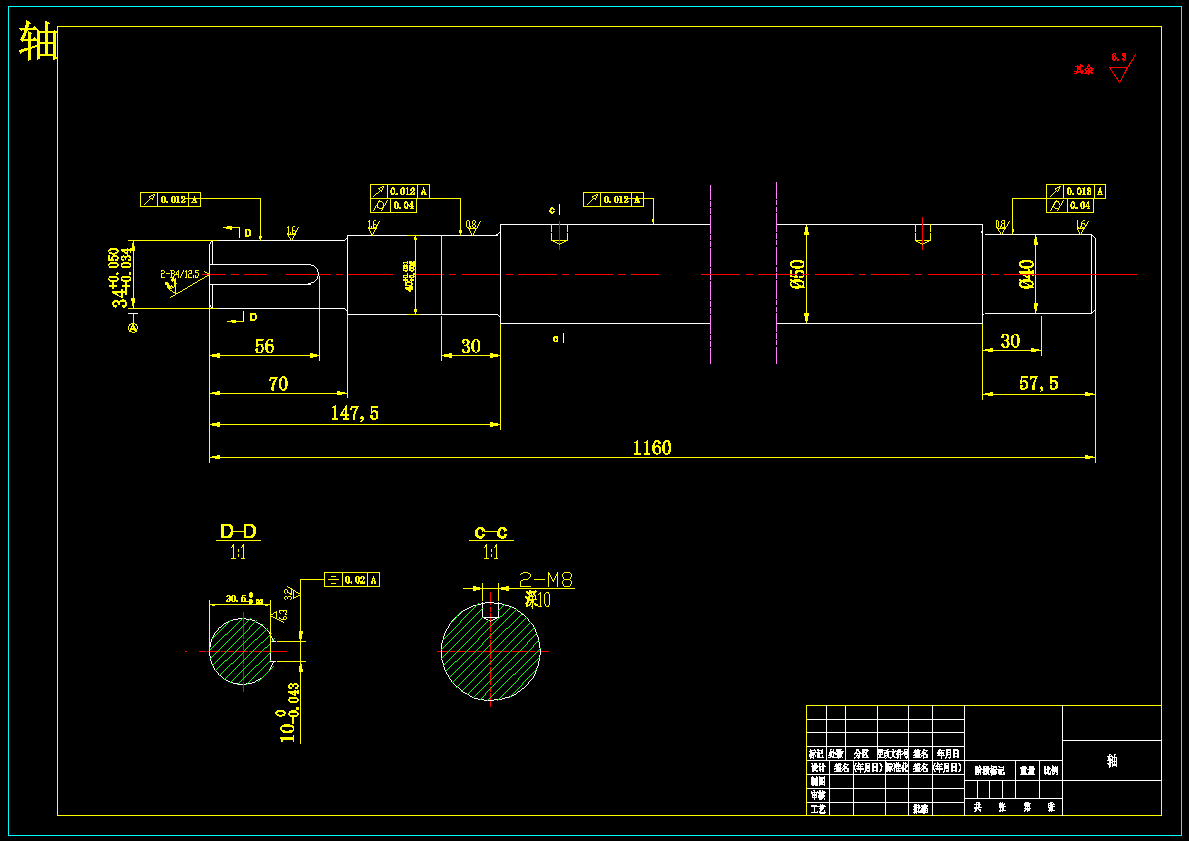Click the 10 0 -0.043 keyway width dimension
Image resolution: width=1189 pixels, height=841 pixels.
point(290,712)
